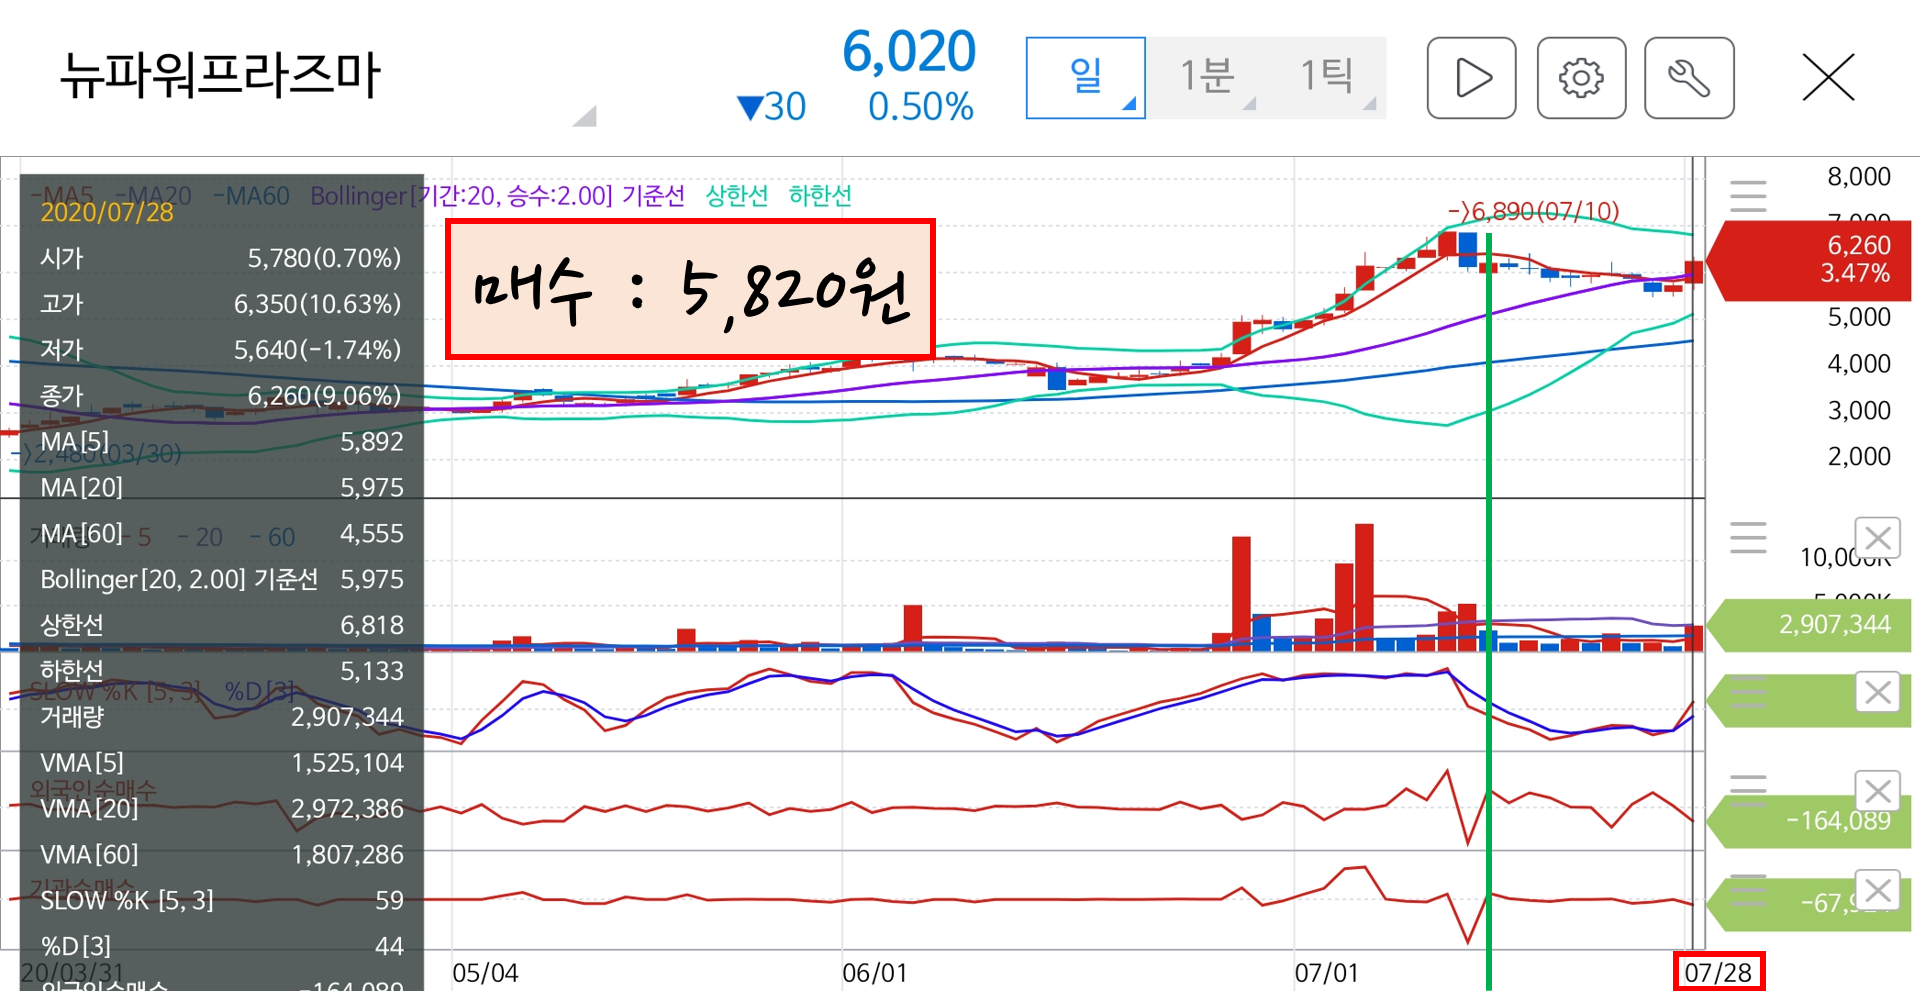1920x991 pixels.
Task: Click the 07/01 date axis label
Action: [x=1326, y=973]
